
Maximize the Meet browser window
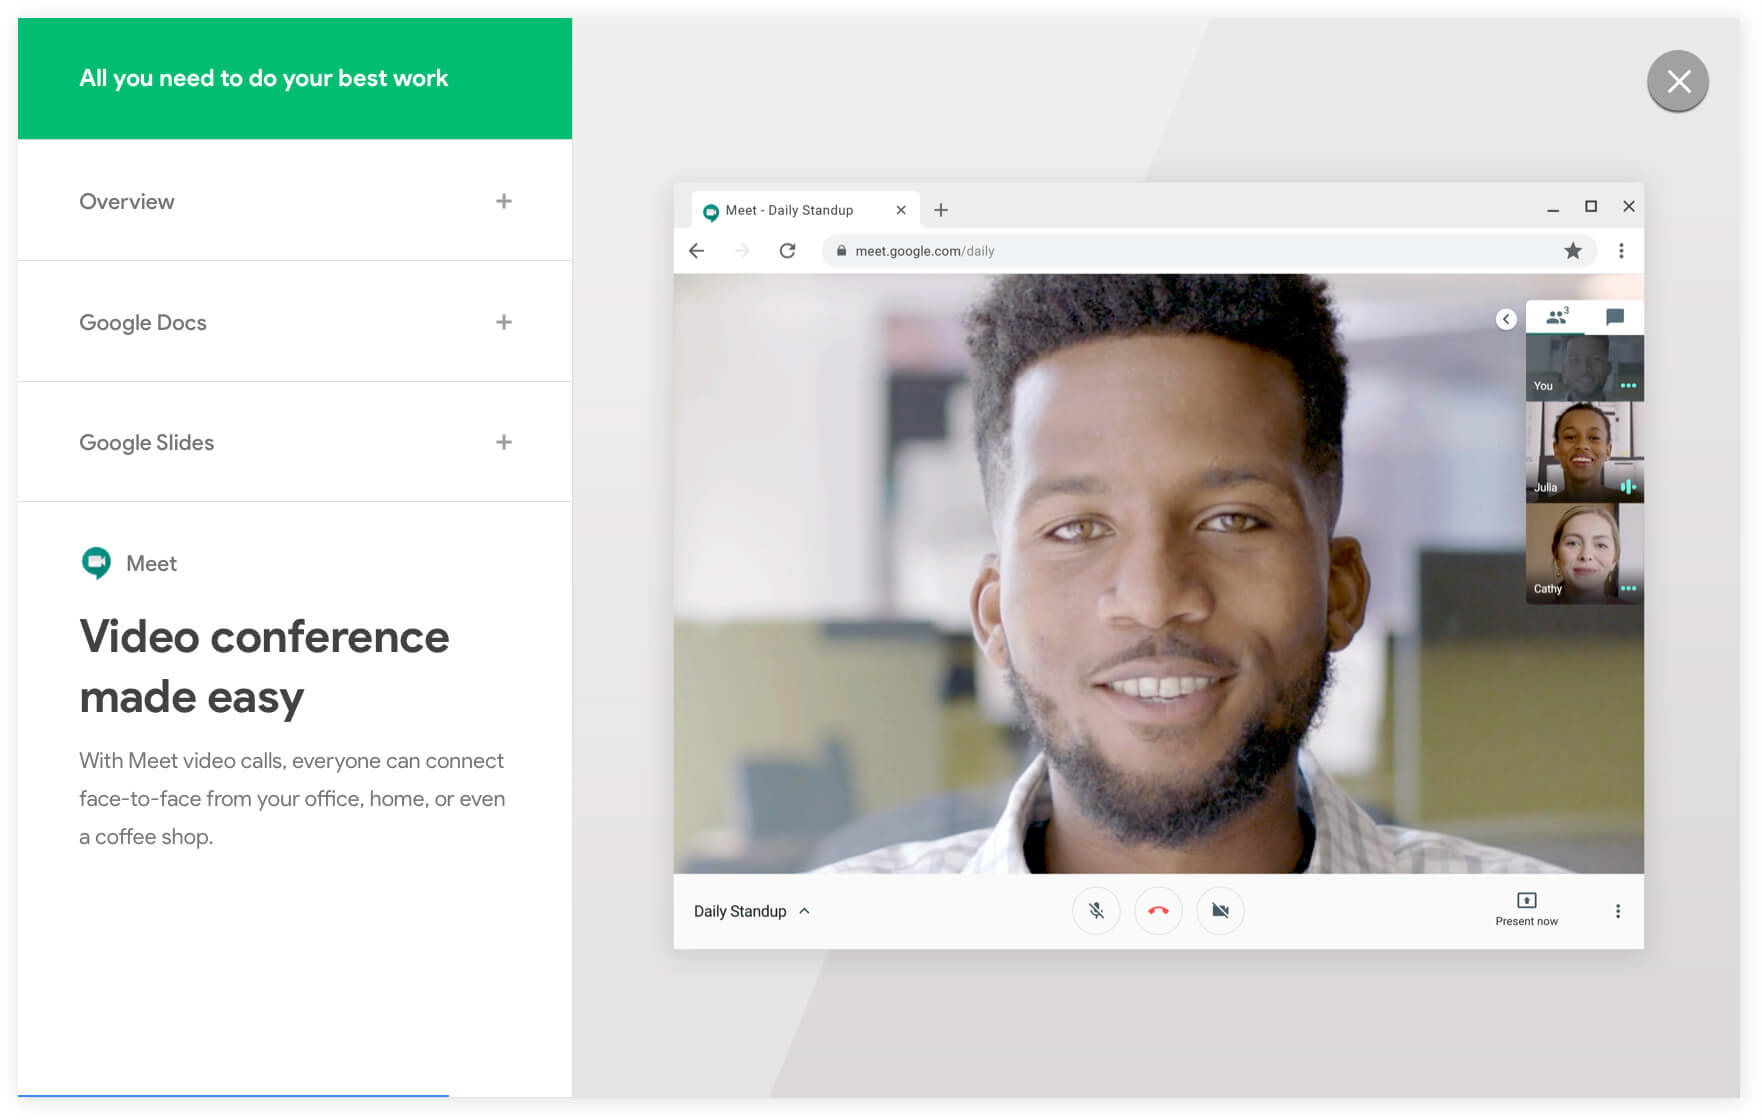(x=1591, y=206)
